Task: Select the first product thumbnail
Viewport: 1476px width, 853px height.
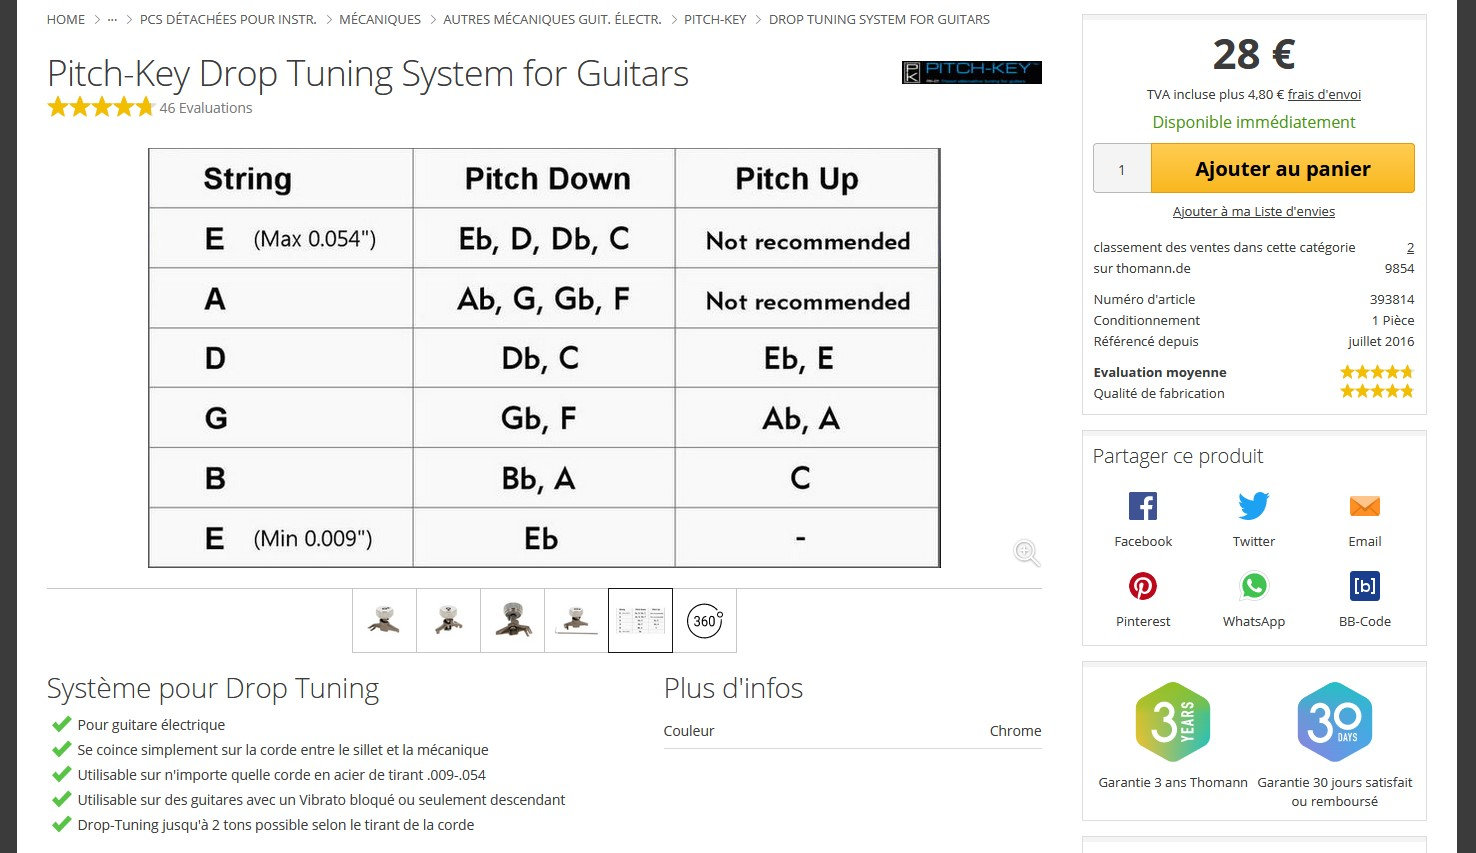Action: 384,621
